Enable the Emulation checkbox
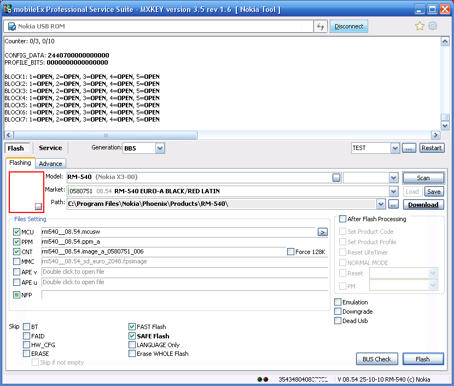454x386 pixels. (338, 302)
